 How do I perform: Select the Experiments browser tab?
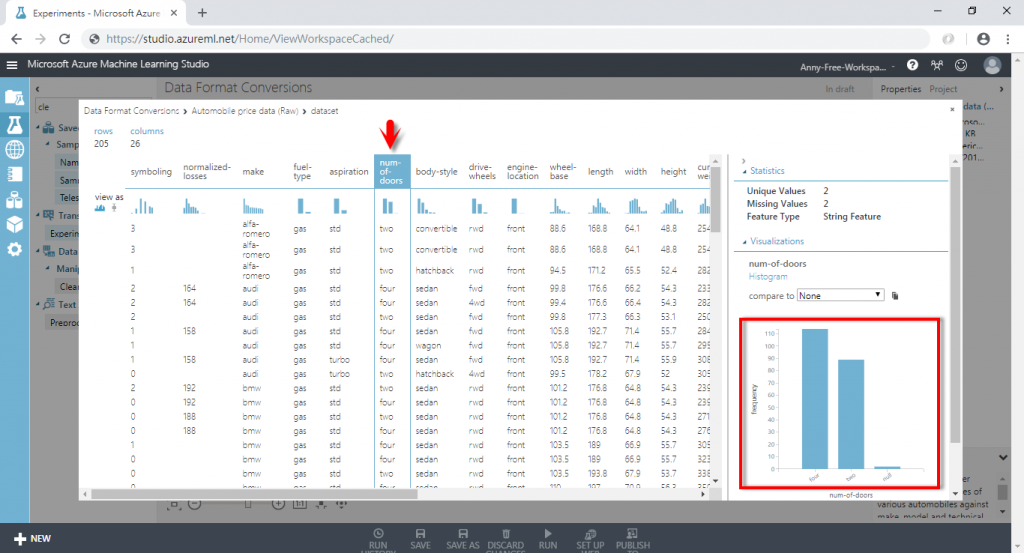pos(97,13)
